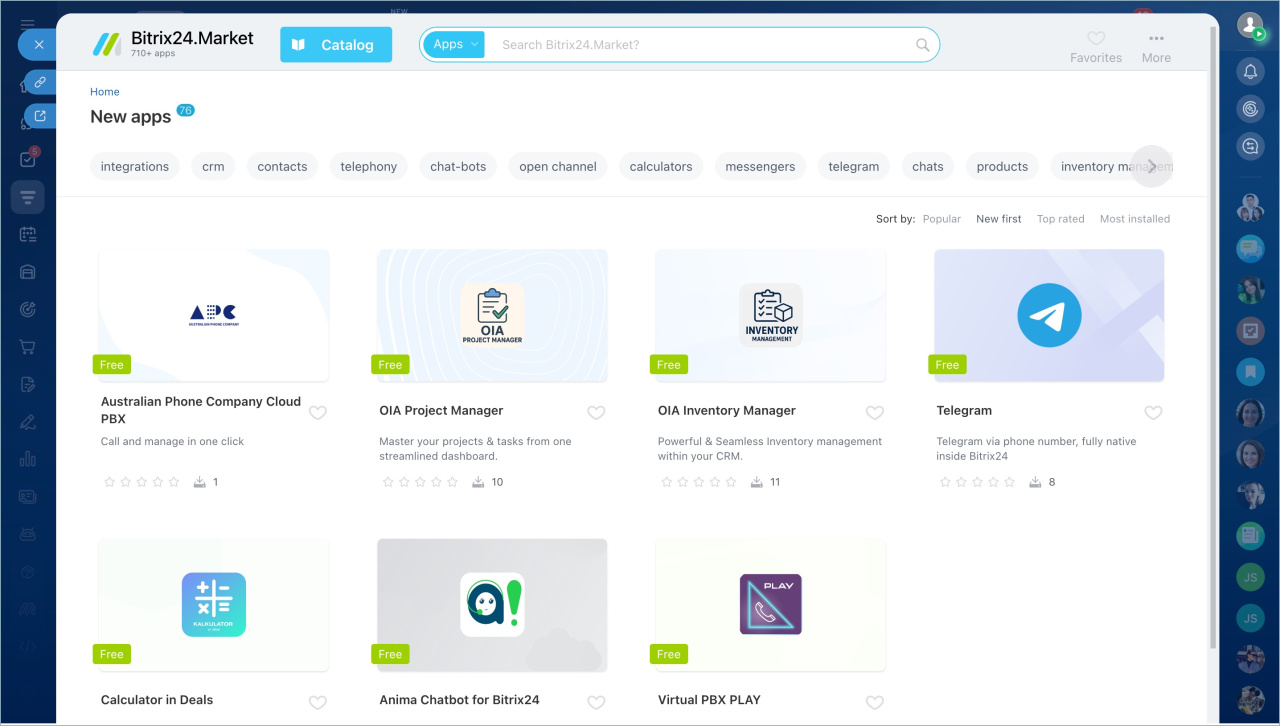Toggle favorite heart for Telegram app
Image resolution: width=1280 pixels, height=726 pixels.
pyautogui.click(x=1153, y=412)
